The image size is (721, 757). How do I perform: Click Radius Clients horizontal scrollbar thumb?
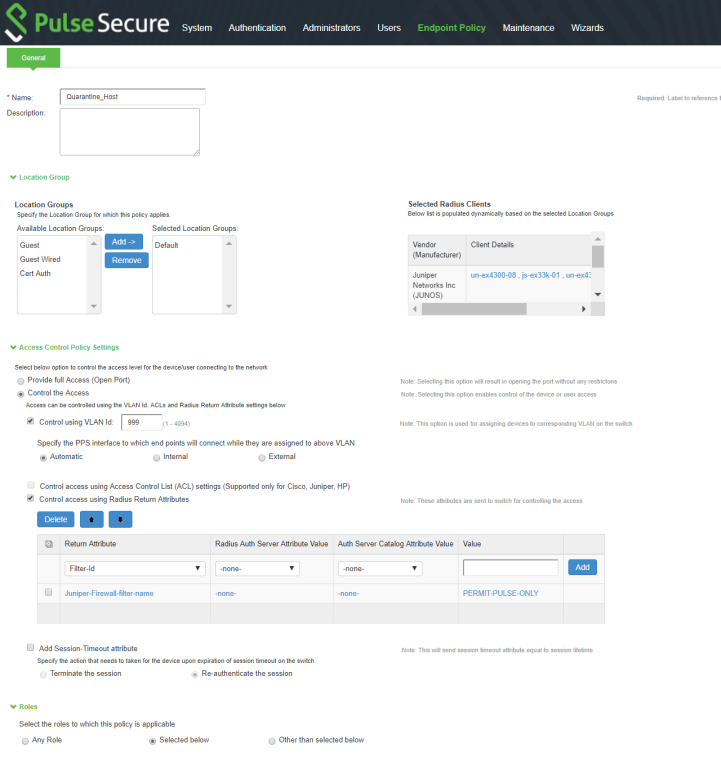[x=474, y=309]
